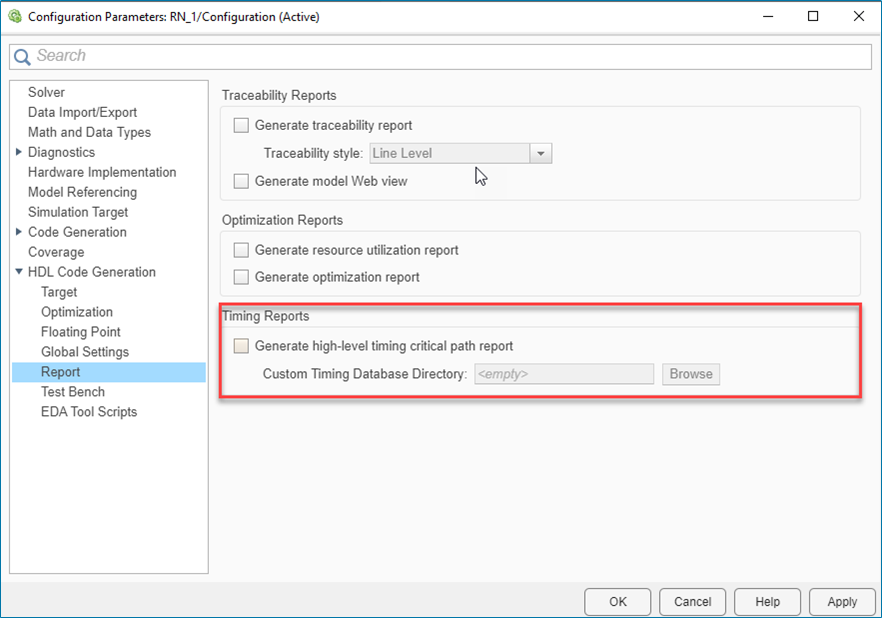Image resolution: width=882 pixels, height=618 pixels.
Task: Tick Generate high-level timing critical path report
Action: coord(241,346)
